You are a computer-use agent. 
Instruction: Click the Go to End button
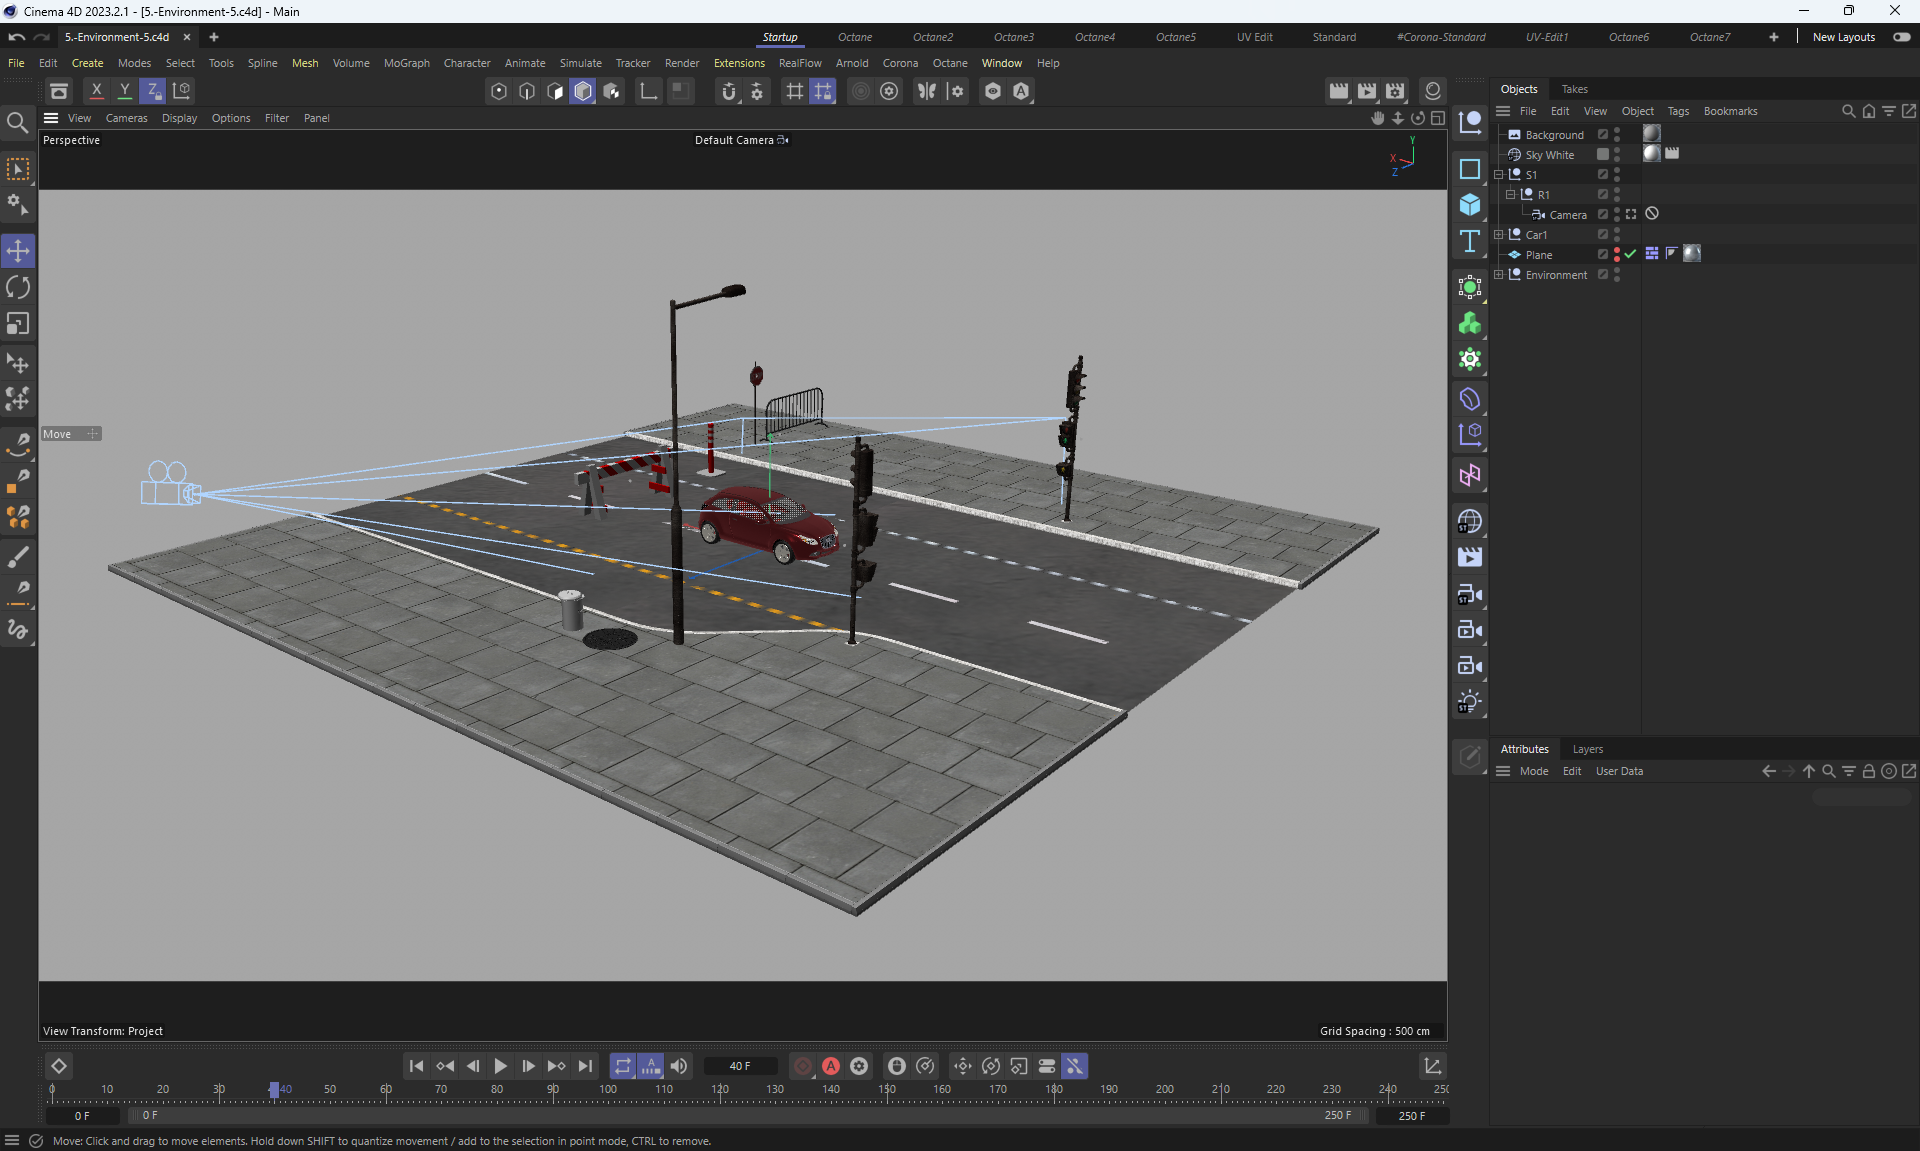coord(585,1066)
